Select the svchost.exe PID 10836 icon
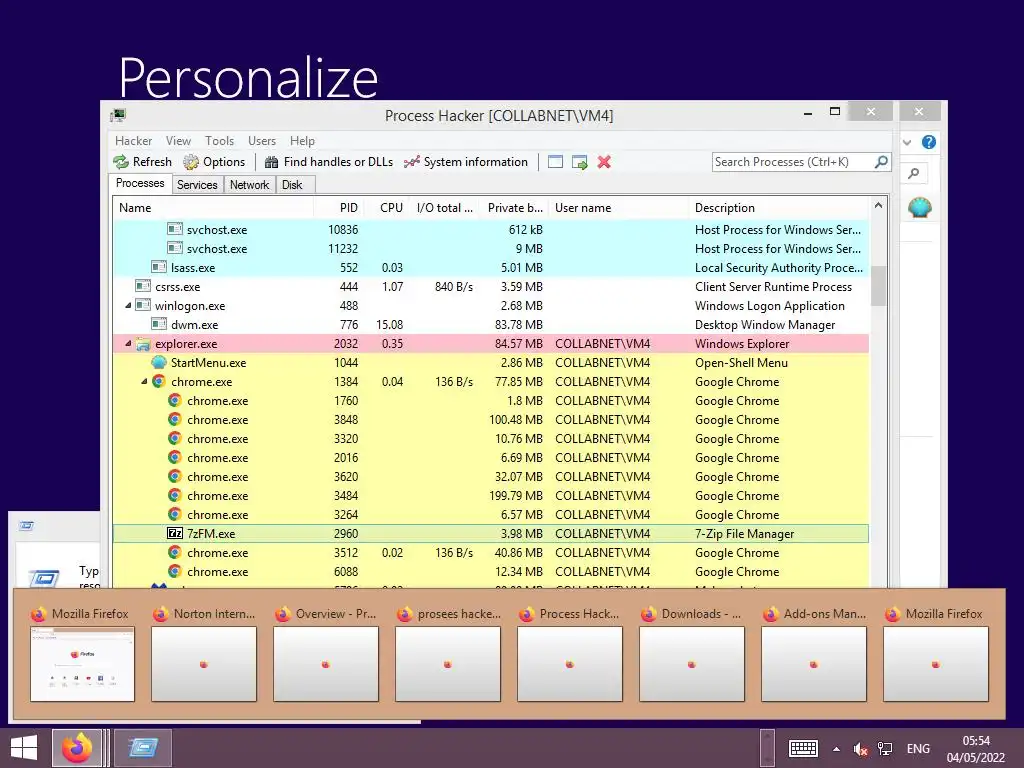 tap(174, 229)
